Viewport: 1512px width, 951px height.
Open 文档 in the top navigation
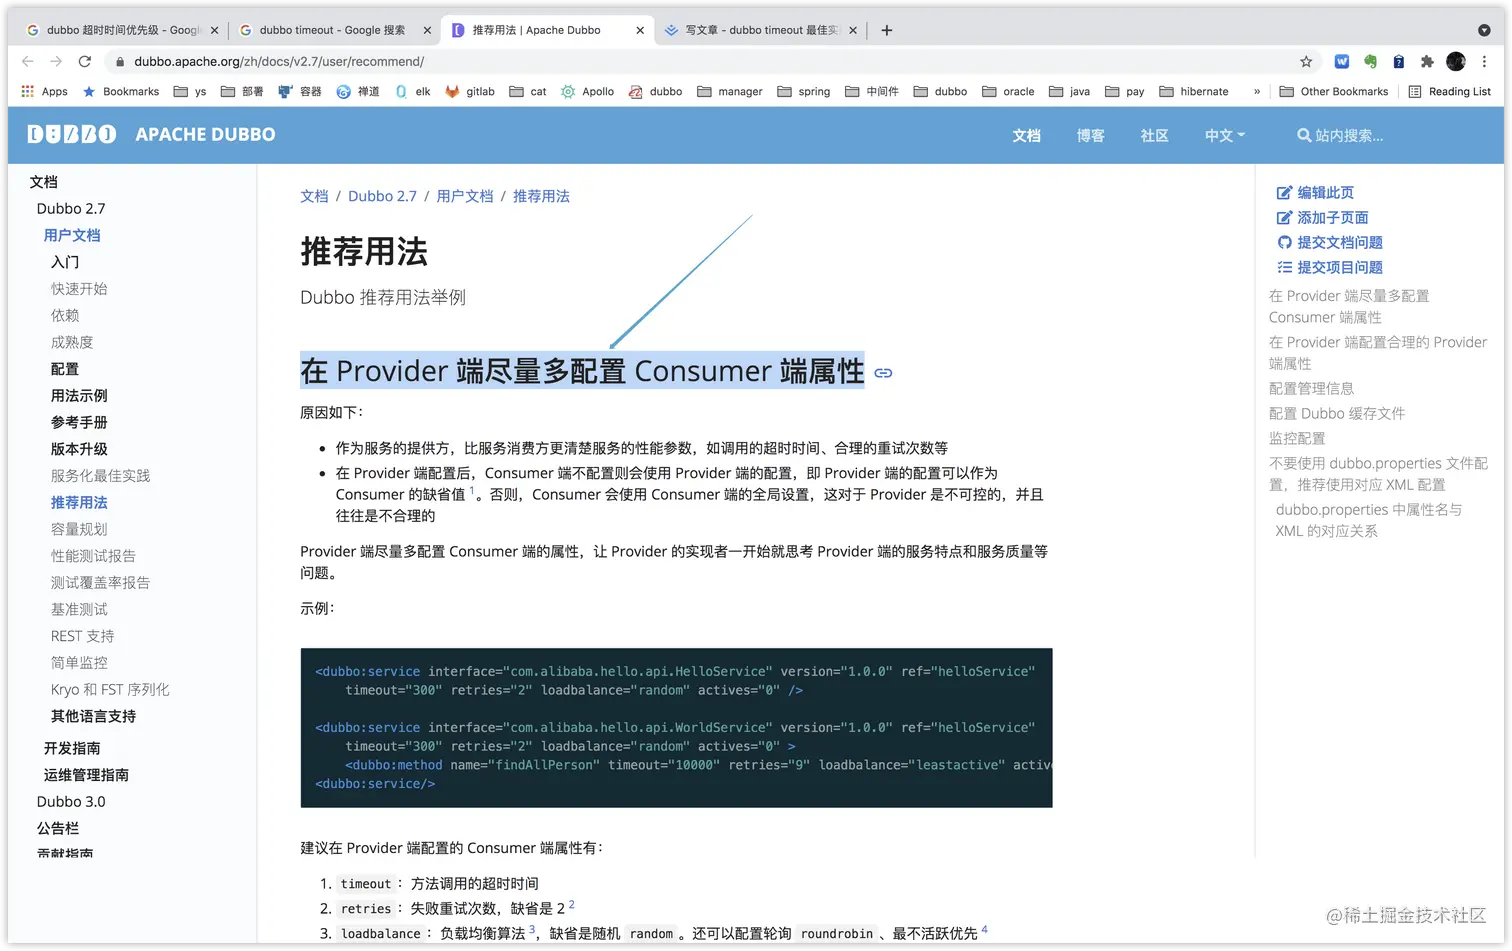(1026, 135)
